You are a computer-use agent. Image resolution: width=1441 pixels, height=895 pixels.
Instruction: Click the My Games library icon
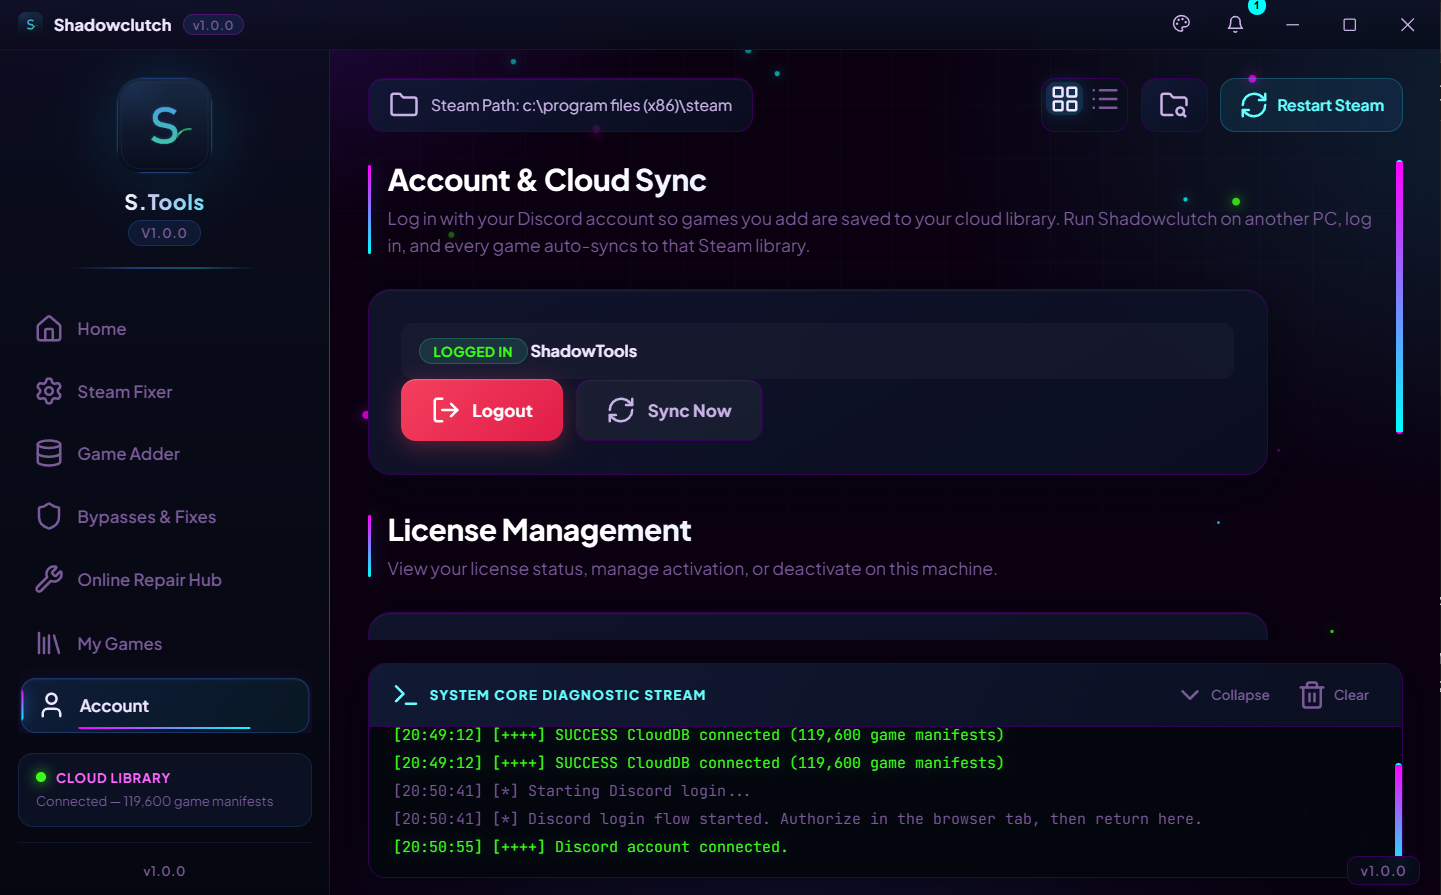pos(49,644)
